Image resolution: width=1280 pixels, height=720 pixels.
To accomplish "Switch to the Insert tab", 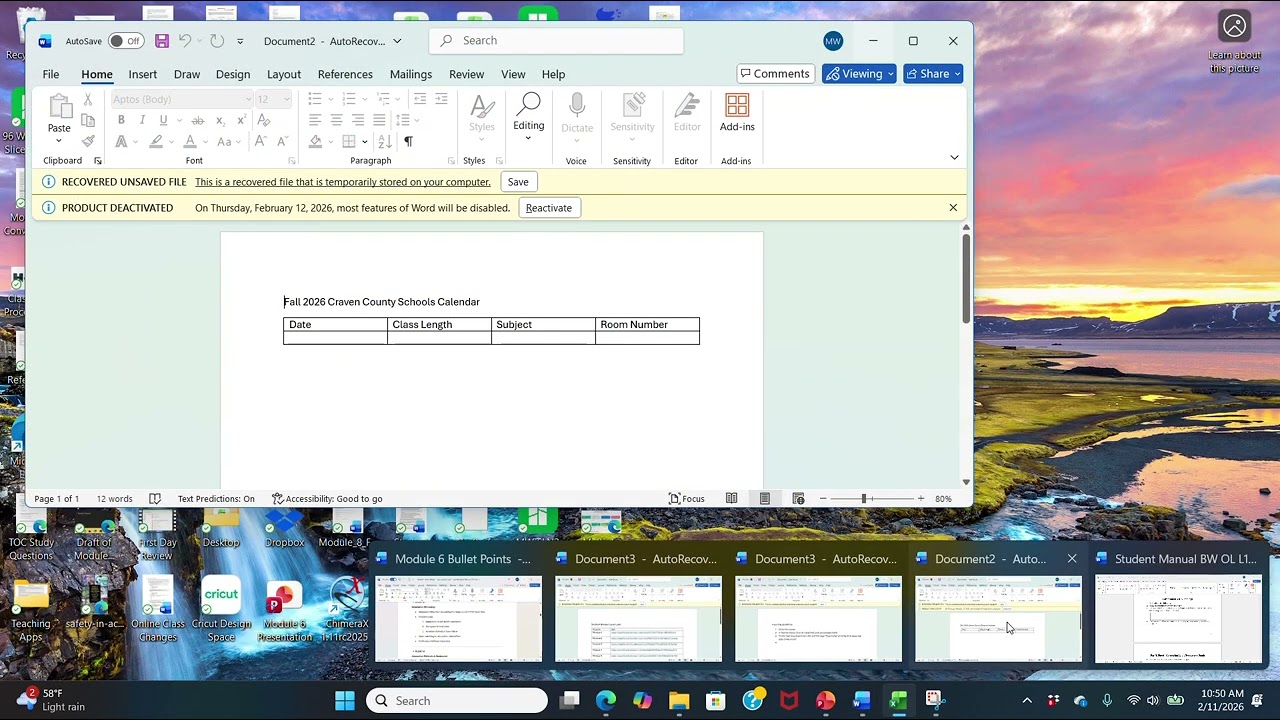I will pyautogui.click(x=142, y=74).
